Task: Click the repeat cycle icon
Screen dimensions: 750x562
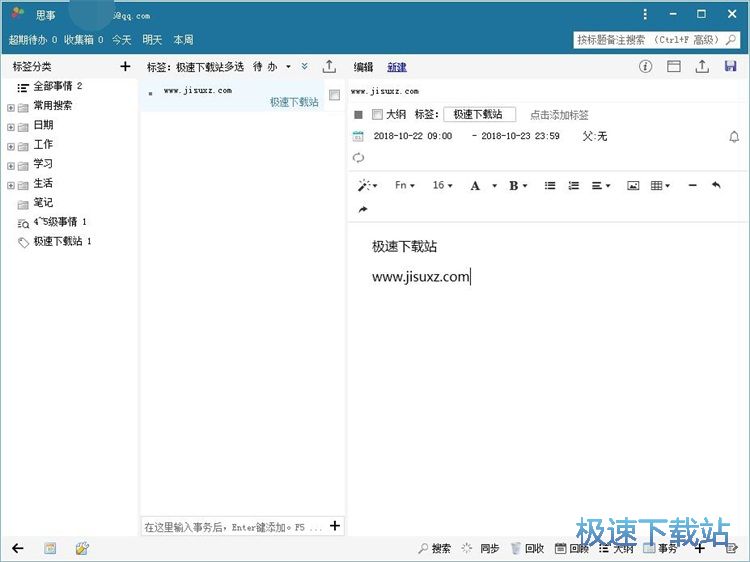Action: point(359,158)
